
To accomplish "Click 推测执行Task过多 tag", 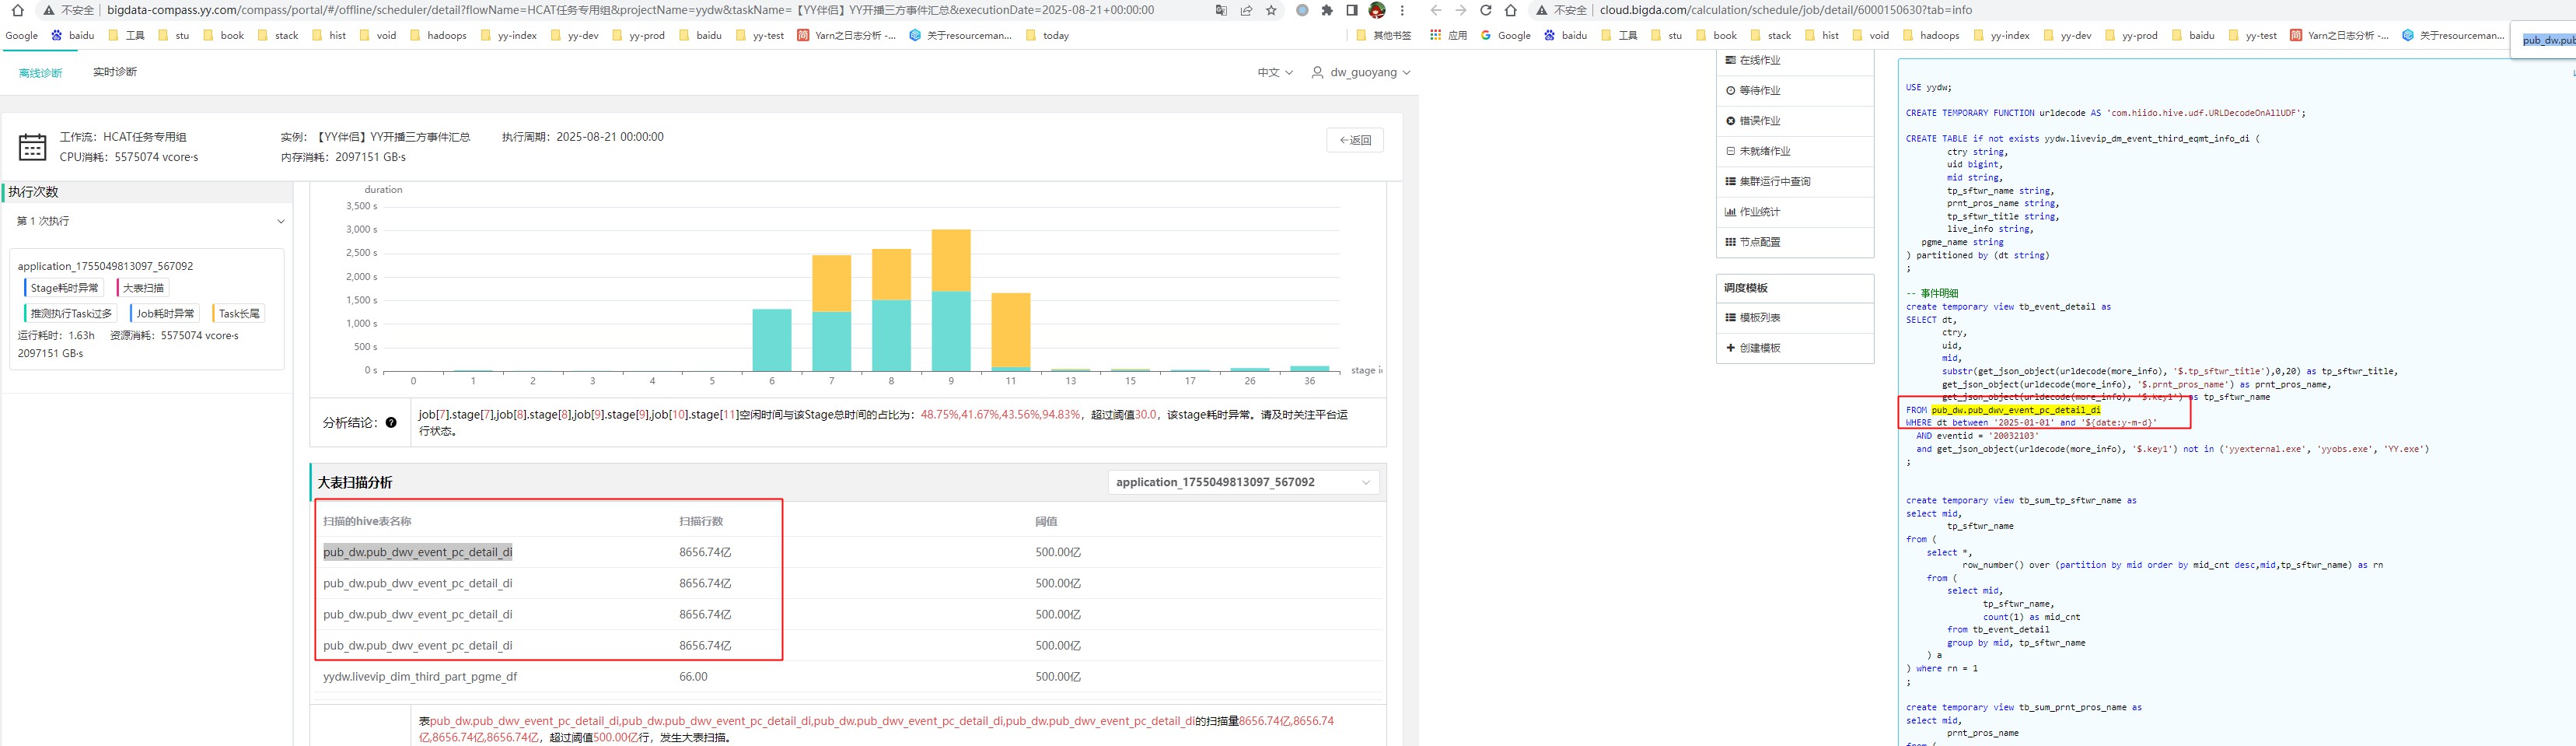I will tap(70, 314).
